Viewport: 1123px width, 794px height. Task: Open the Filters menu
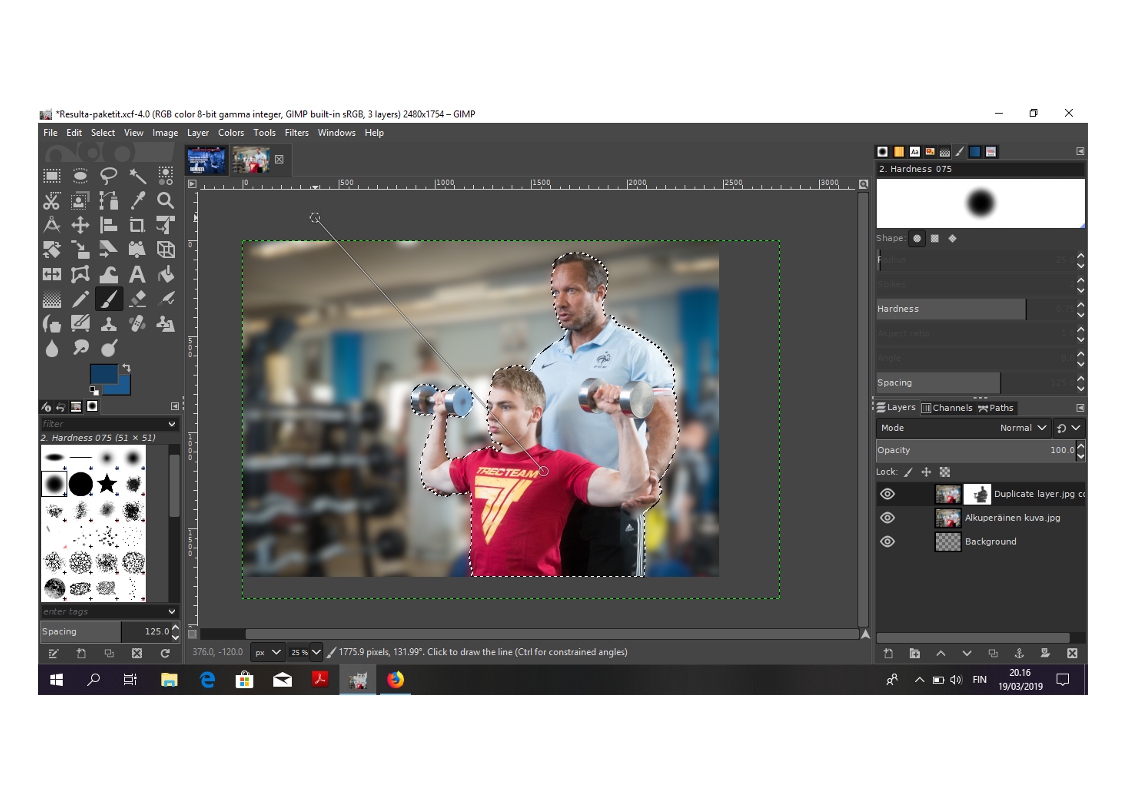296,133
